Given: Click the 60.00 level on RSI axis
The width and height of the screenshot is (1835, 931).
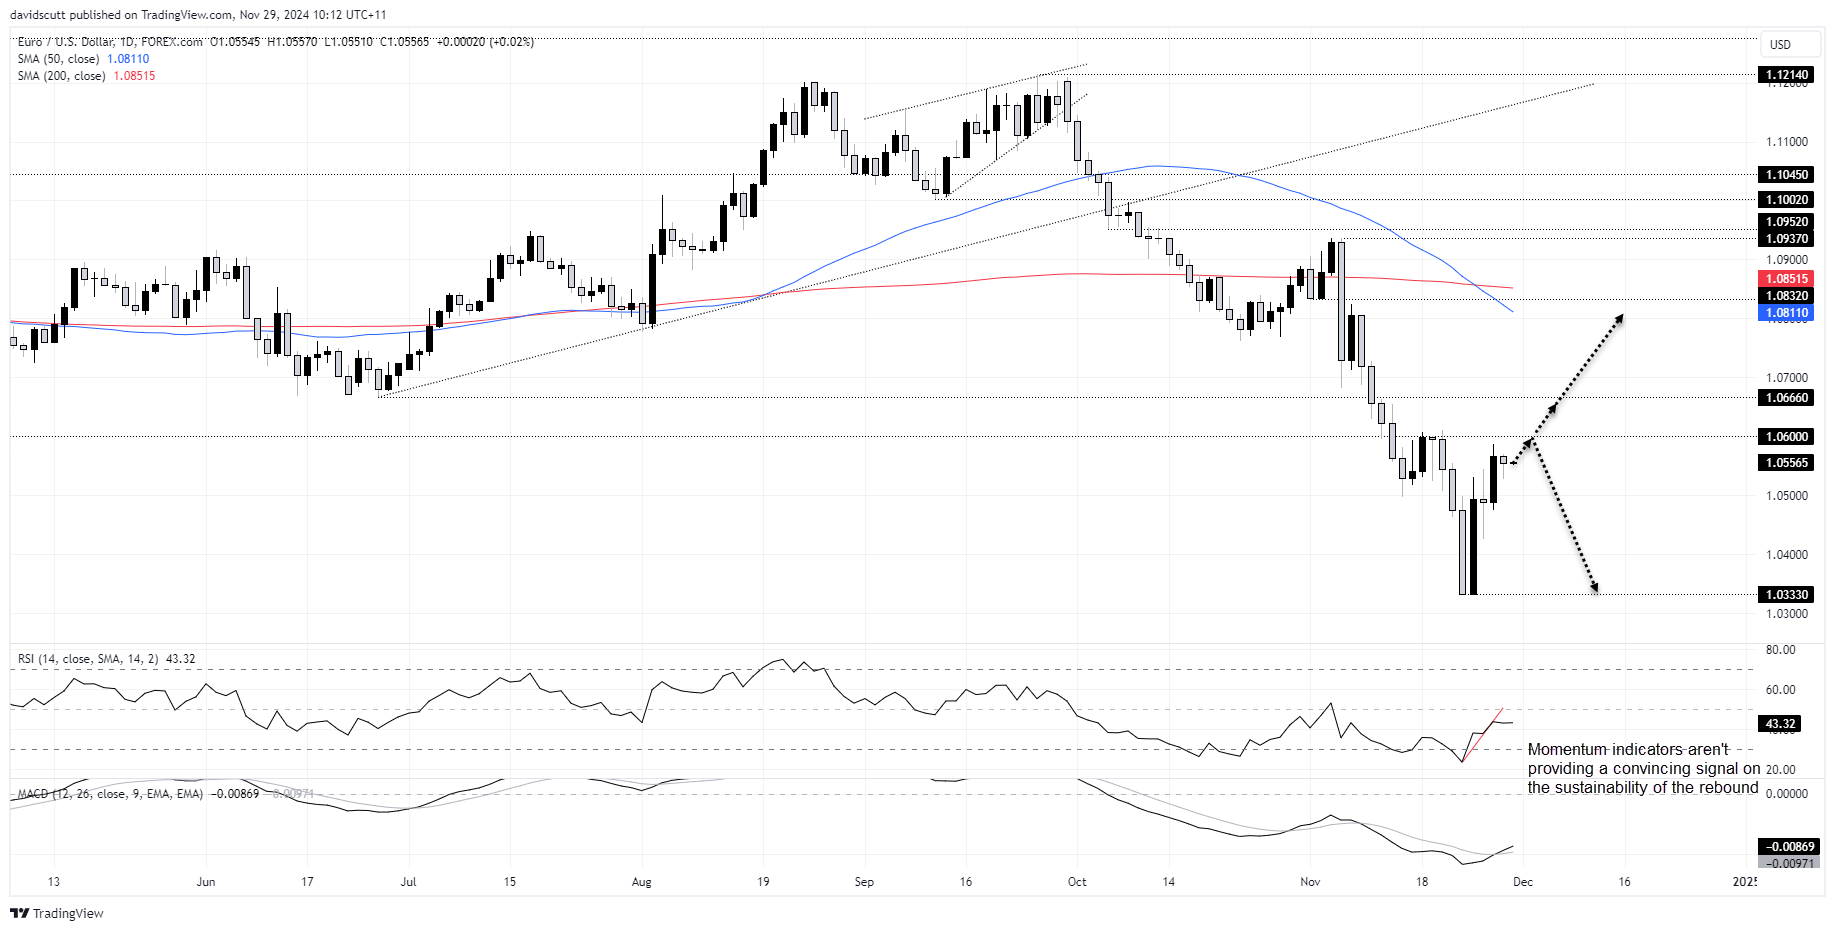Looking at the screenshot, I should pyautogui.click(x=1781, y=690).
